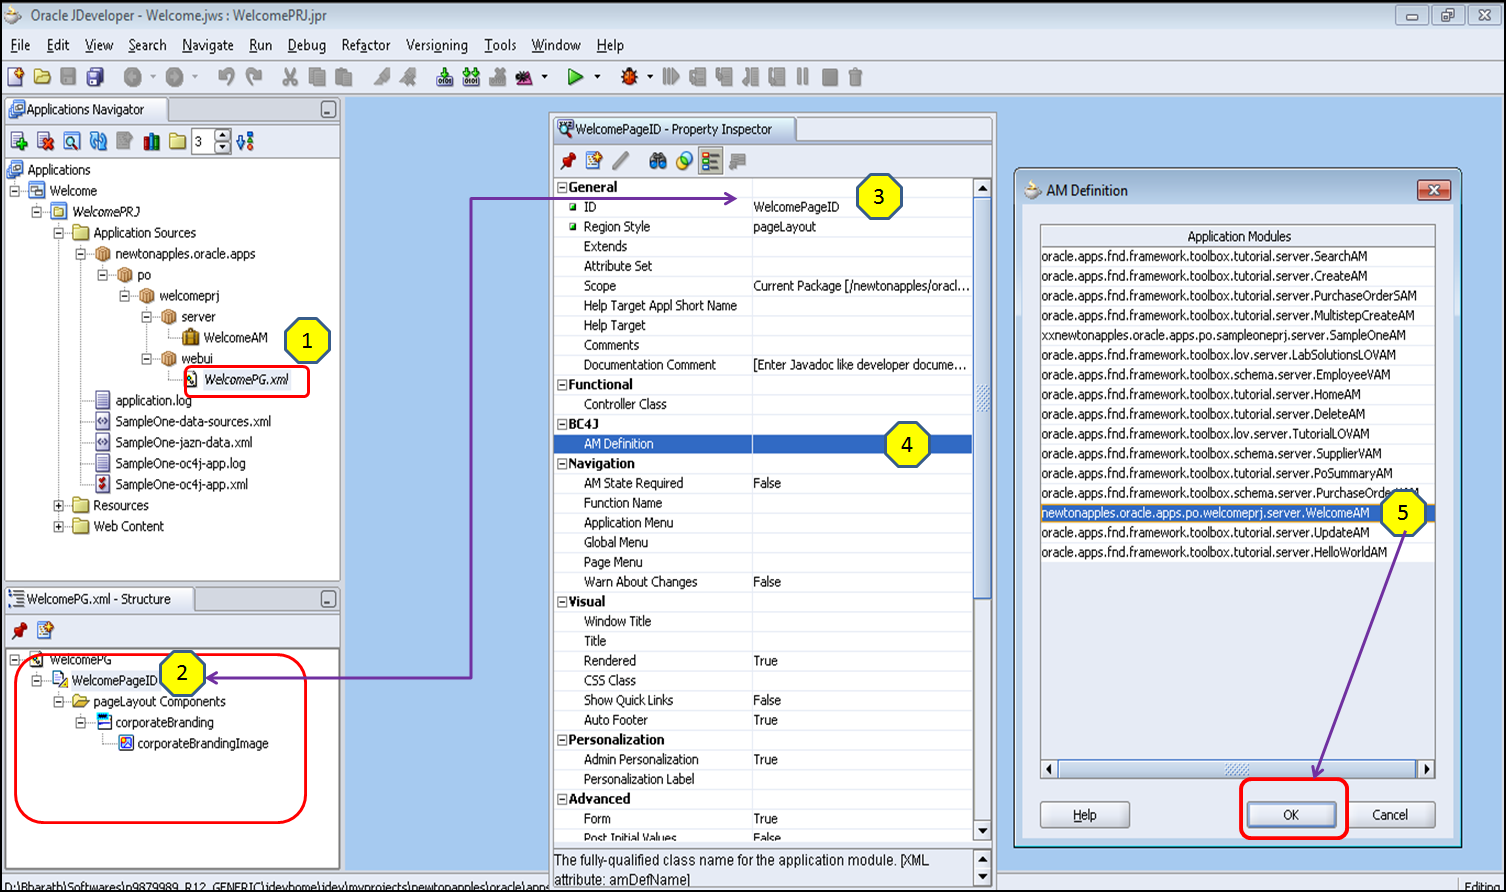Click the new view icon in Structure pane toolbar
This screenshot has width=1506, height=892.
click(x=45, y=630)
